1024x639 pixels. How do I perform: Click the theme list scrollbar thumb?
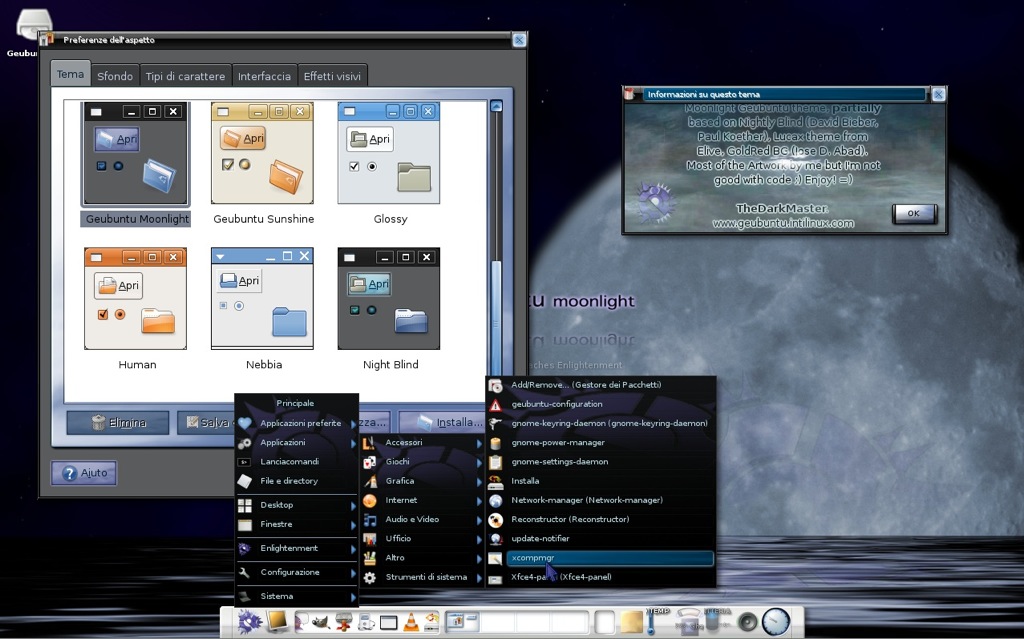(x=496, y=318)
